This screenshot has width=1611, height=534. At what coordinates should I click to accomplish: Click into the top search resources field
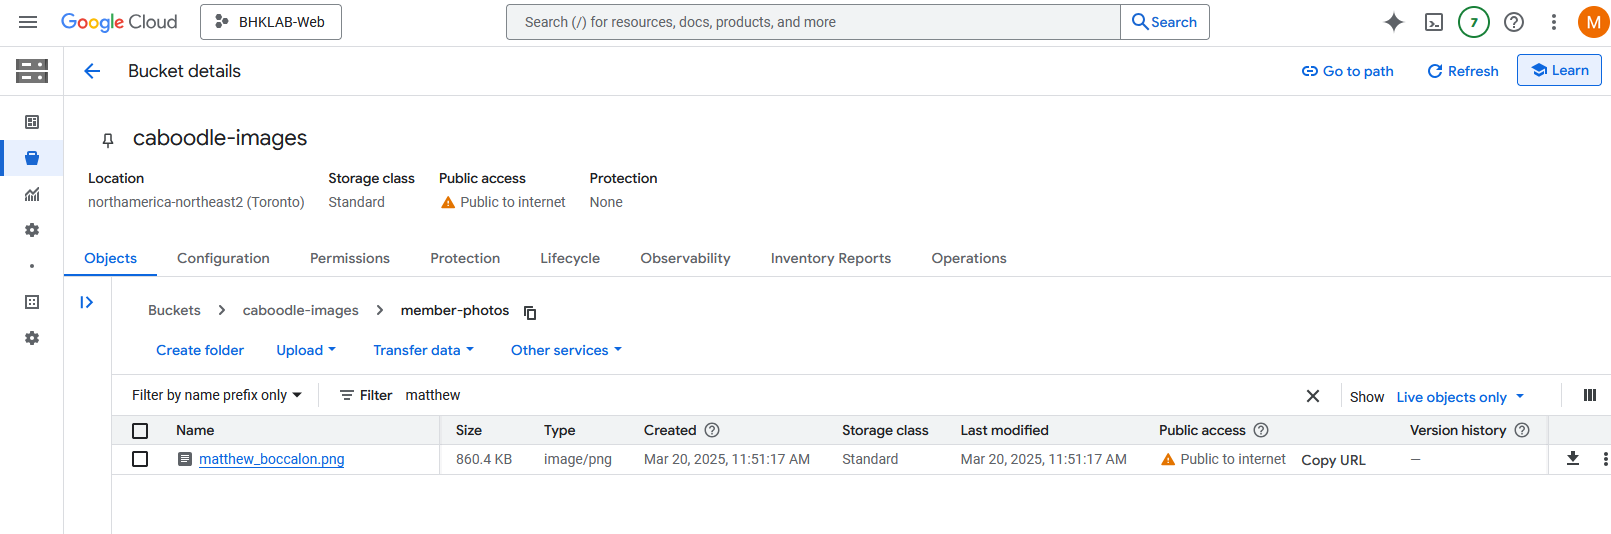pos(812,22)
